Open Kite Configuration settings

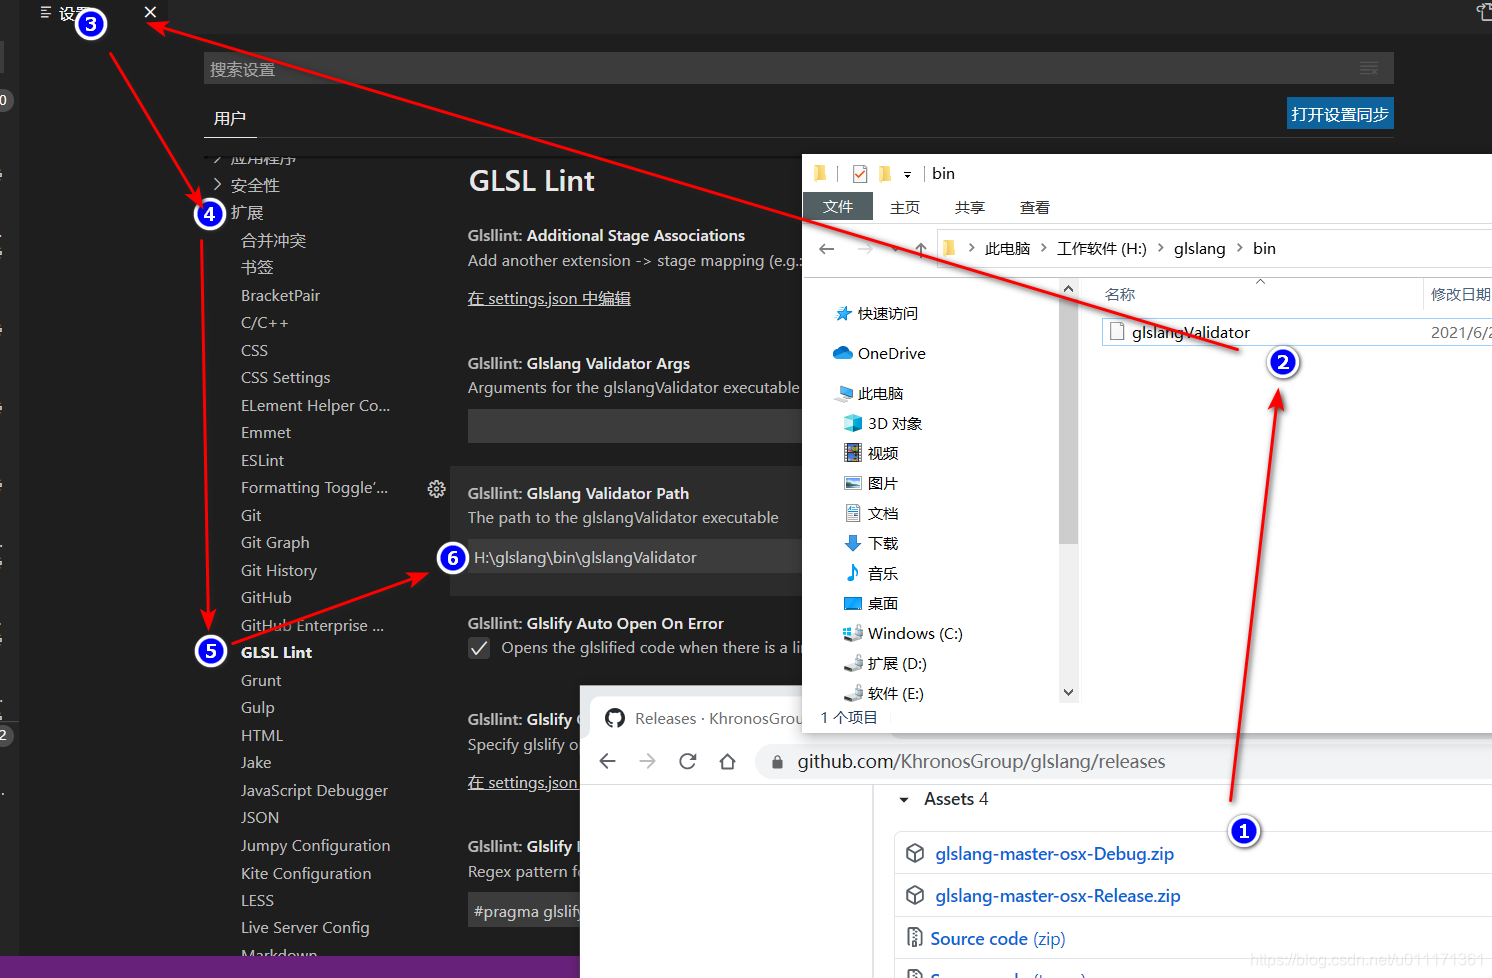[x=306, y=874]
